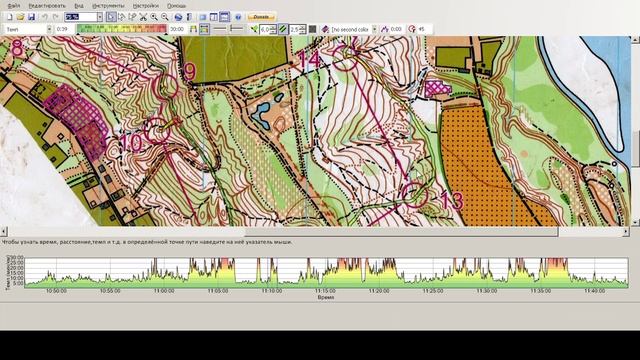
Task: Click the line slider control
Action: pyautogui.click(x=236, y=29)
